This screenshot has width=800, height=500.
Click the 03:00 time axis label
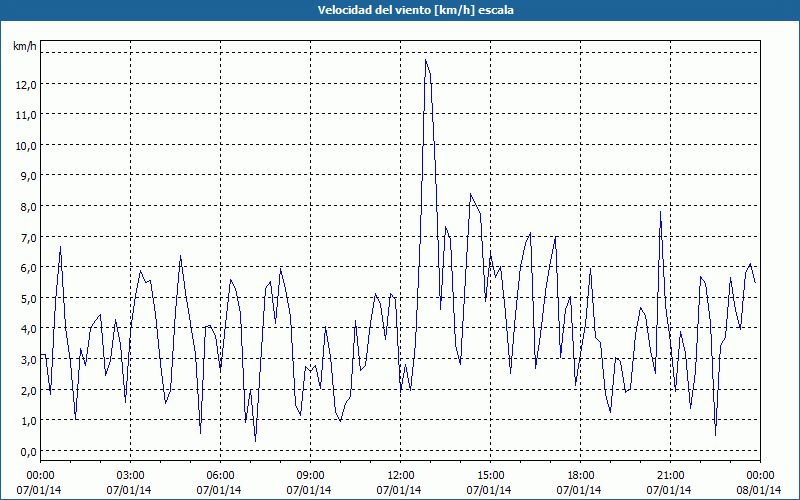pos(131,476)
